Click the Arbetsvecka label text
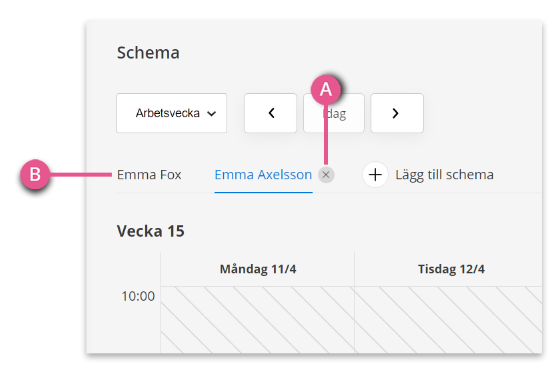The image size is (554, 368). pos(168,113)
